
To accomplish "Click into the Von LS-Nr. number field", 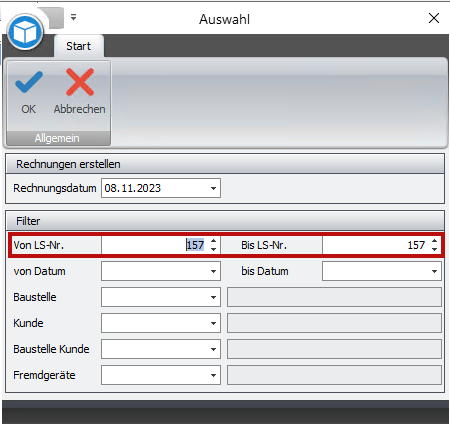I will (x=155, y=245).
